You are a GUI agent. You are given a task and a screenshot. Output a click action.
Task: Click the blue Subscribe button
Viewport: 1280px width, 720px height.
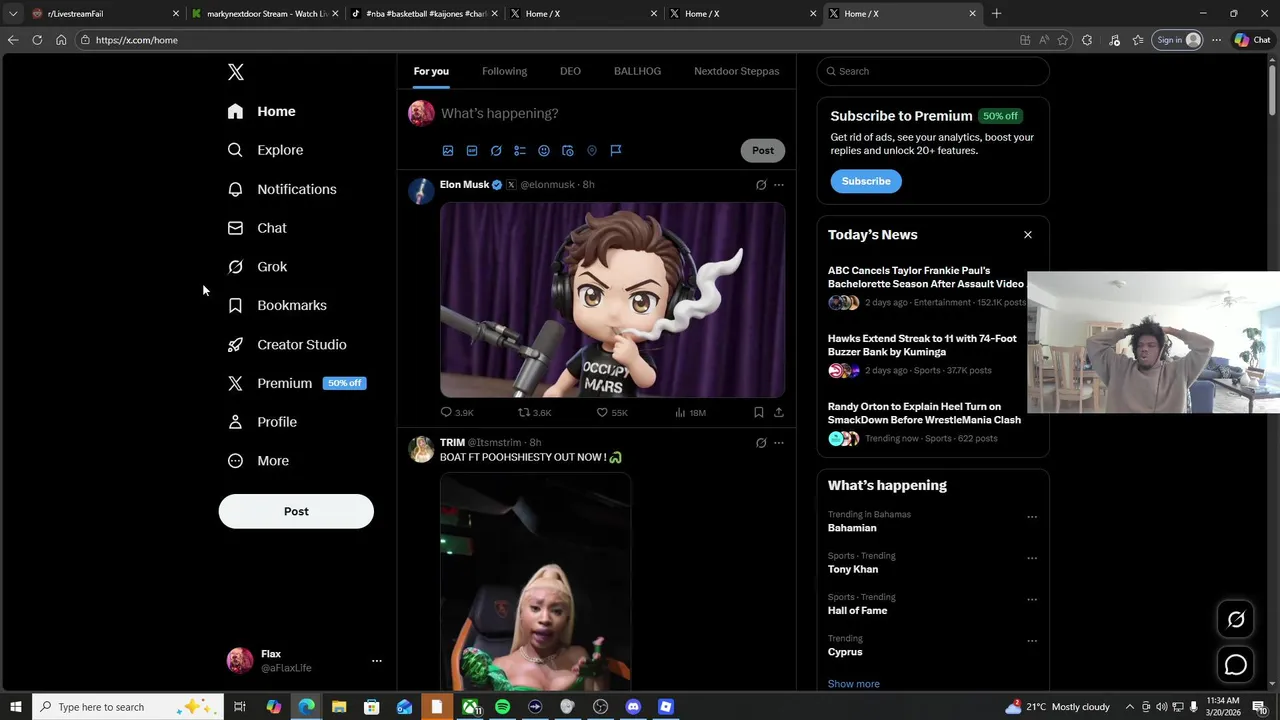(866, 181)
